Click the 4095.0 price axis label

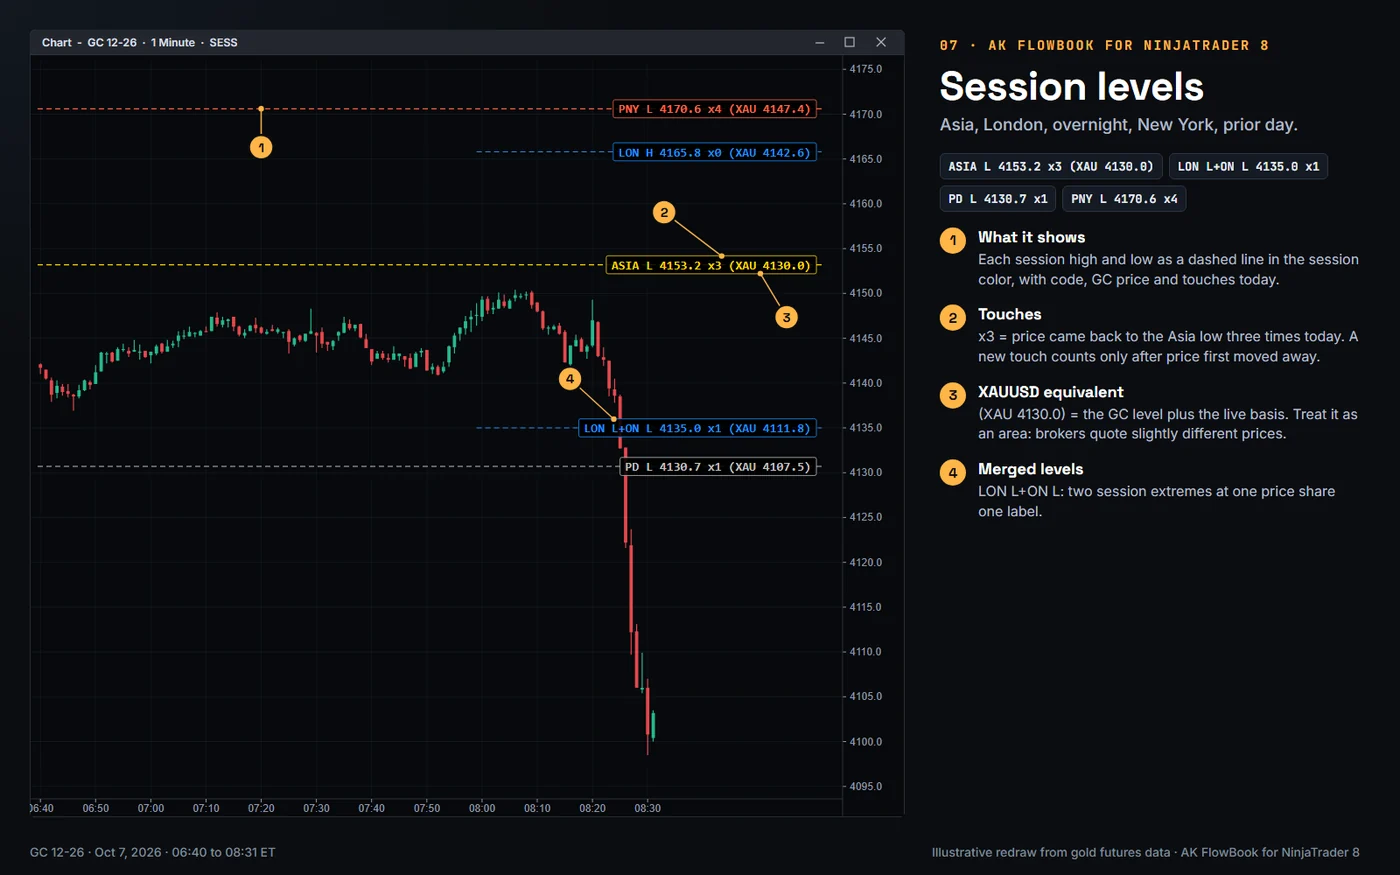(x=866, y=786)
